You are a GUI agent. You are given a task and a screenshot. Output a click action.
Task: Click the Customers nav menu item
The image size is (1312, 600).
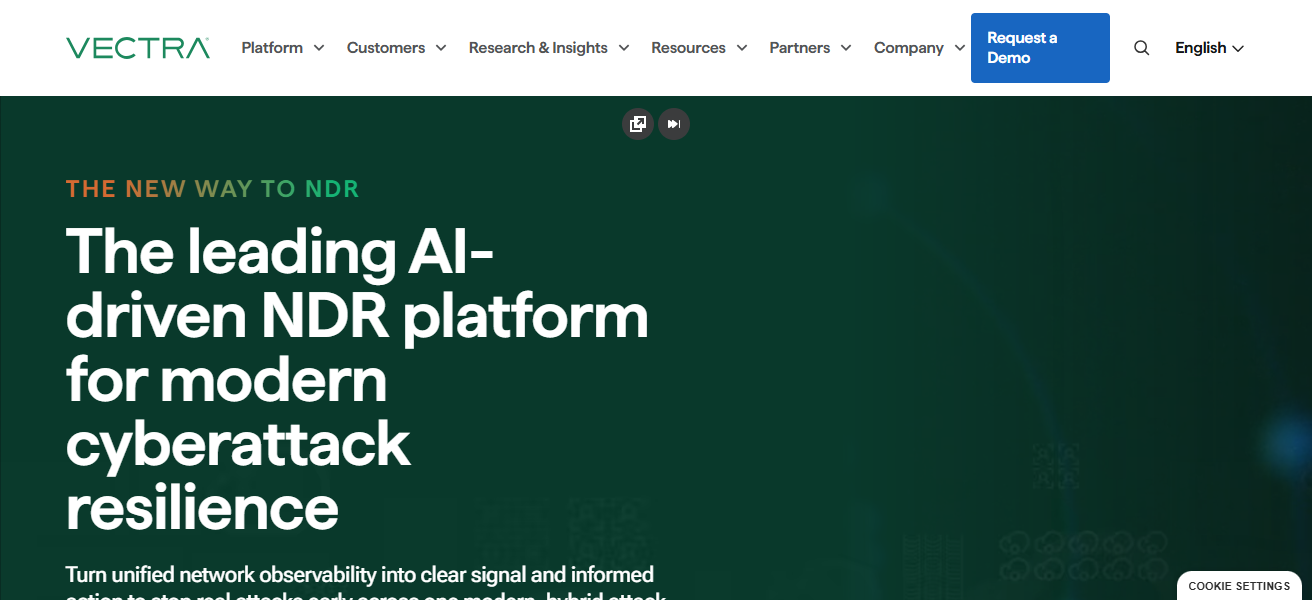point(386,47)
